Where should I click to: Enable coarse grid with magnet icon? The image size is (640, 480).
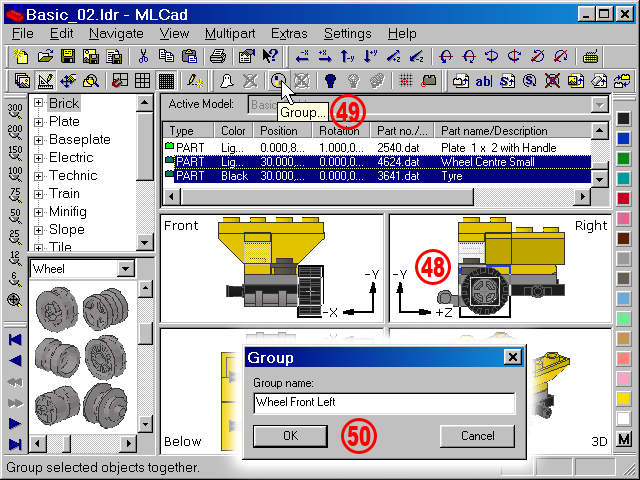coord(120,80)
